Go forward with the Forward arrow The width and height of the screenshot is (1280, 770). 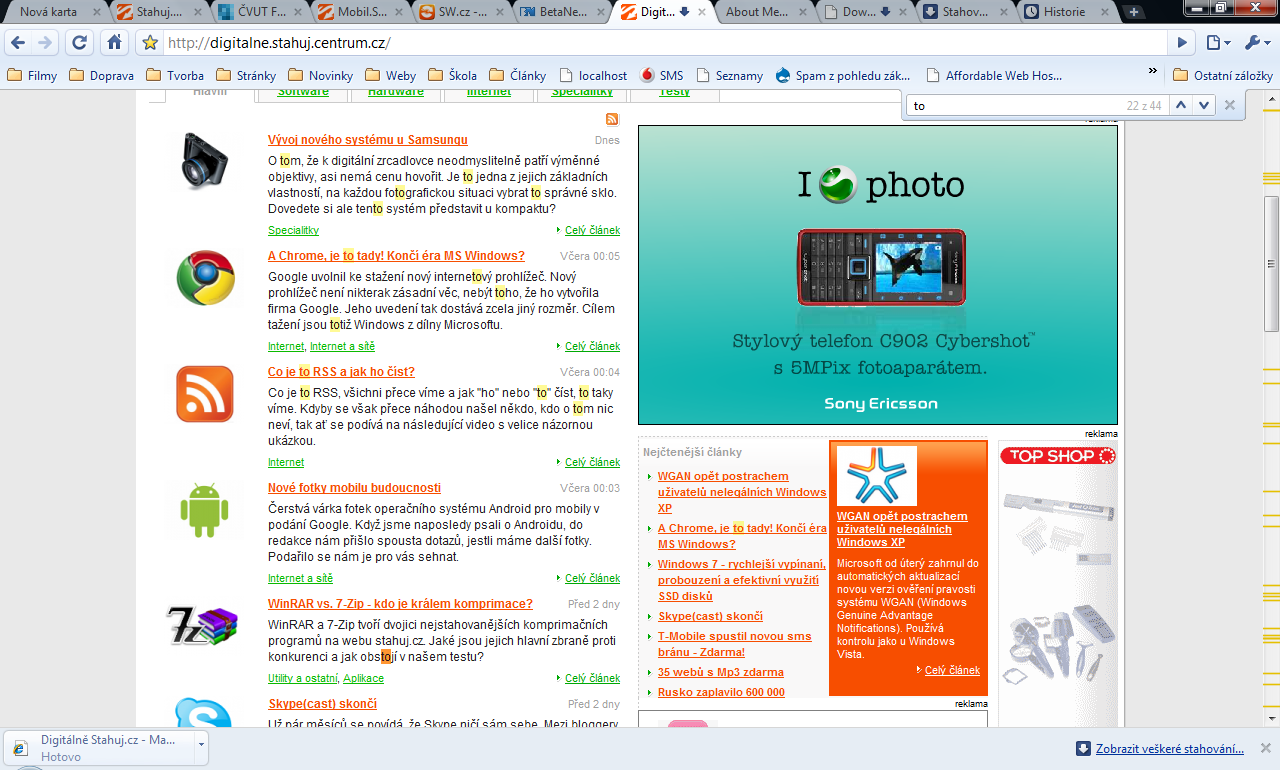click(x=45, y=43)
